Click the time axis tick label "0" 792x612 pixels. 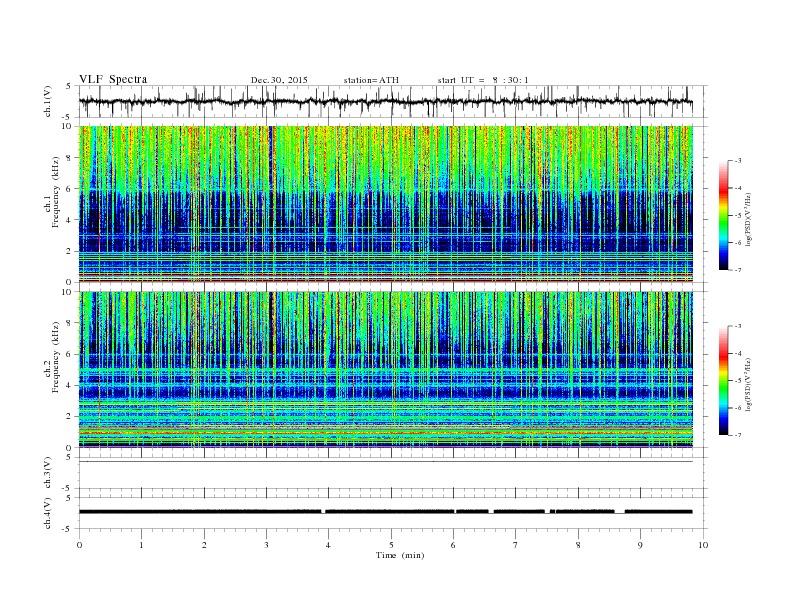(79, 545)
